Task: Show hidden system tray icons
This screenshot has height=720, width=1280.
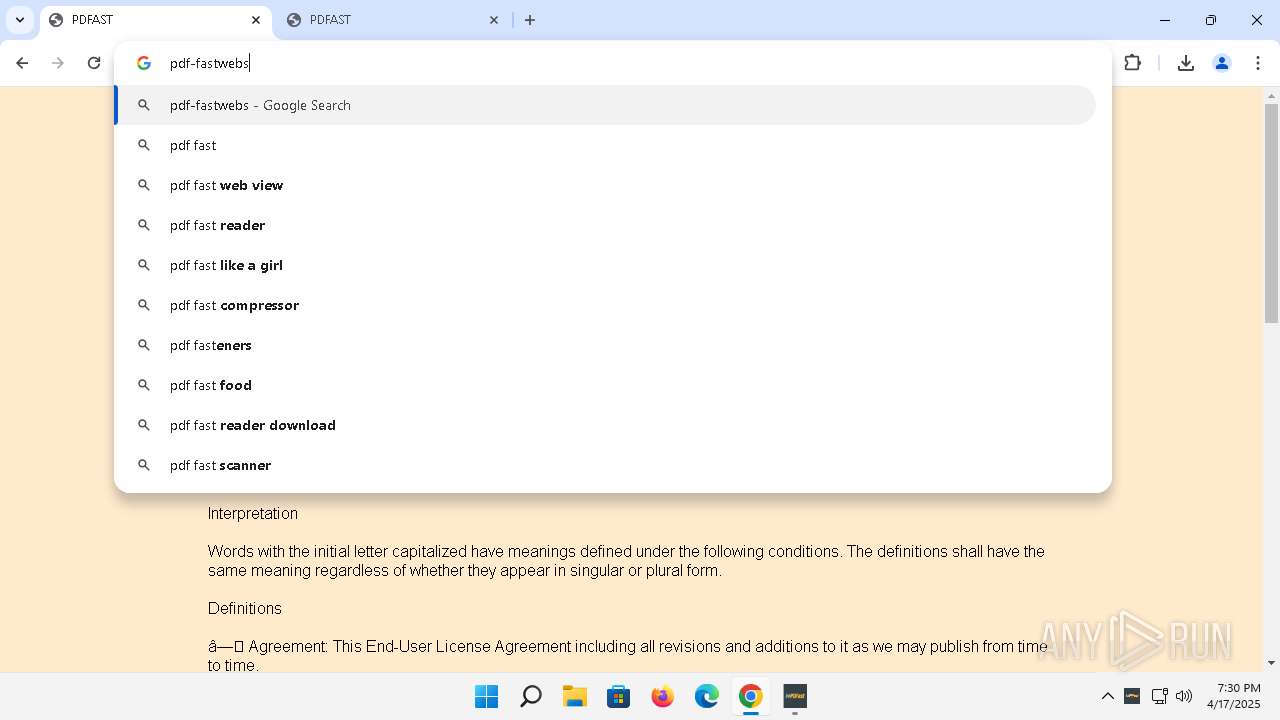Action: click(x=1108, y=696)
